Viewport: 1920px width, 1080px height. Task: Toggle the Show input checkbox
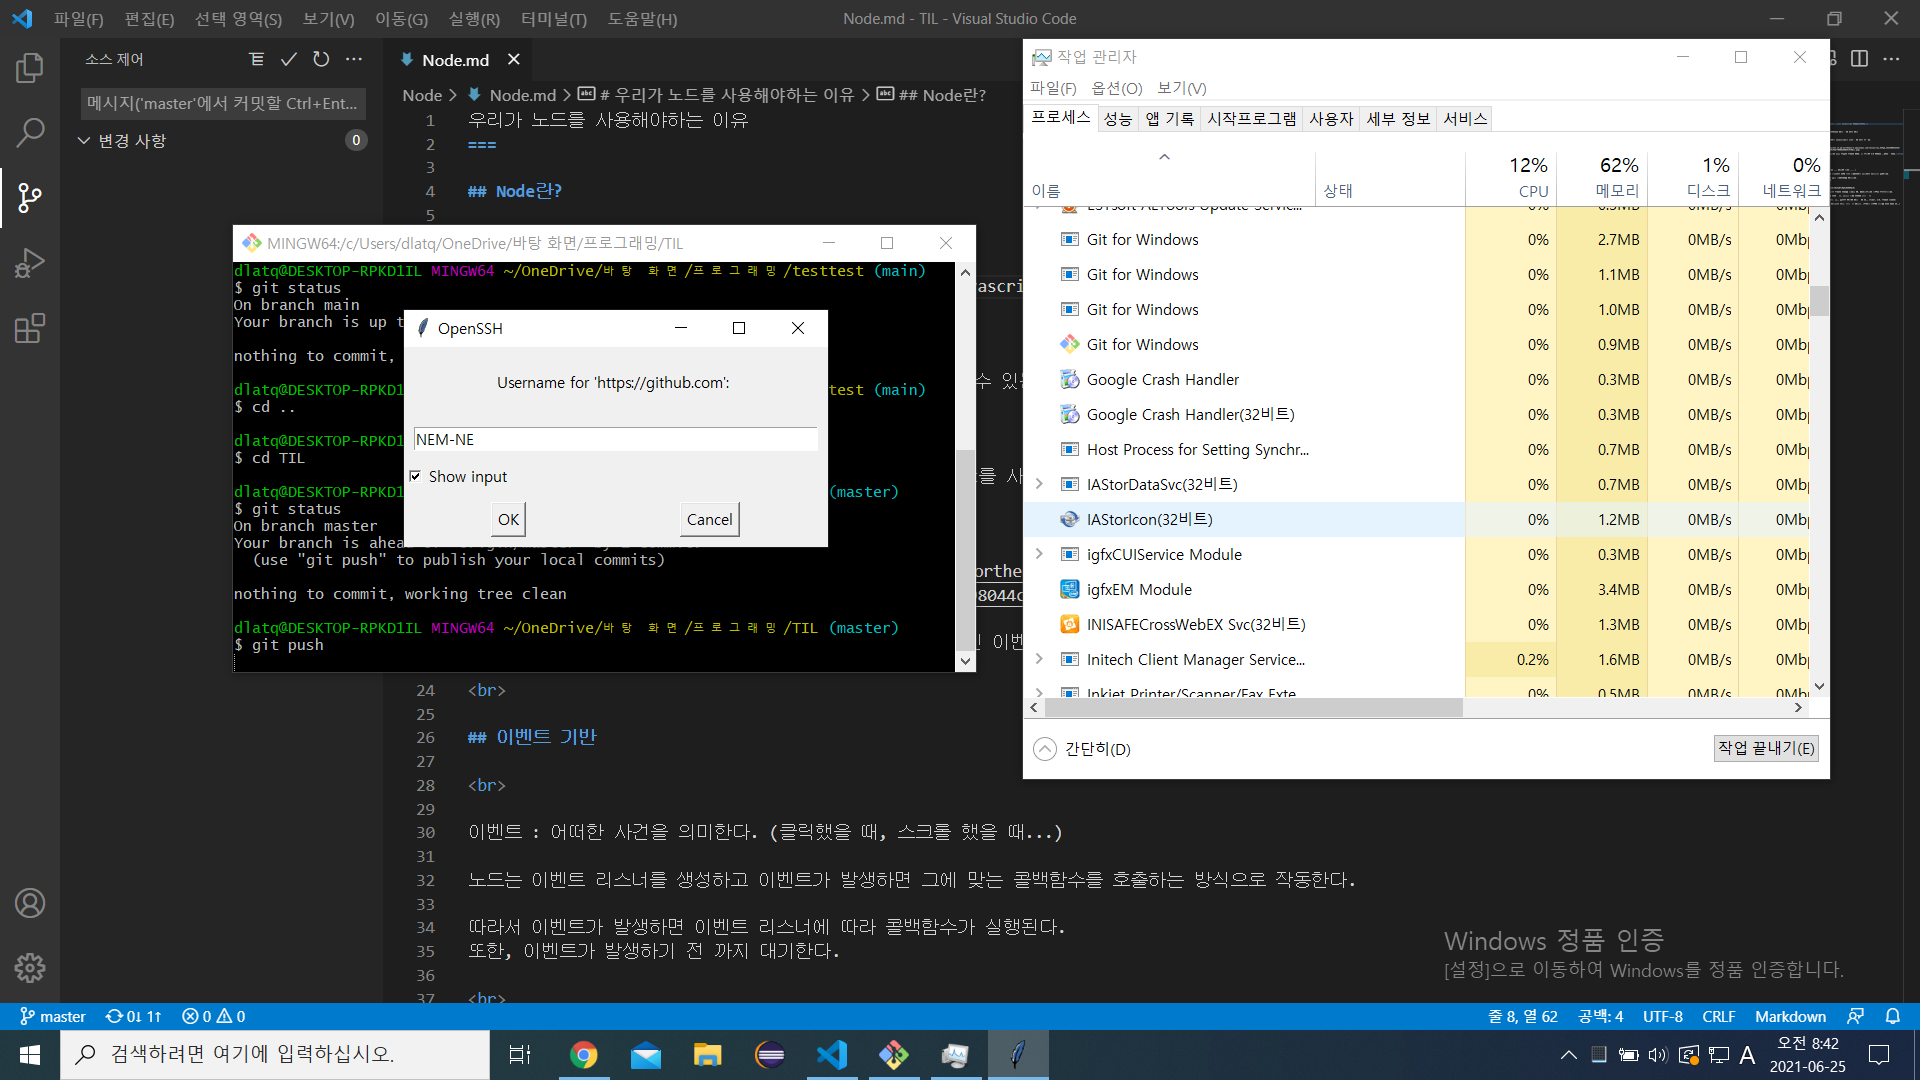tap(415, 476)
